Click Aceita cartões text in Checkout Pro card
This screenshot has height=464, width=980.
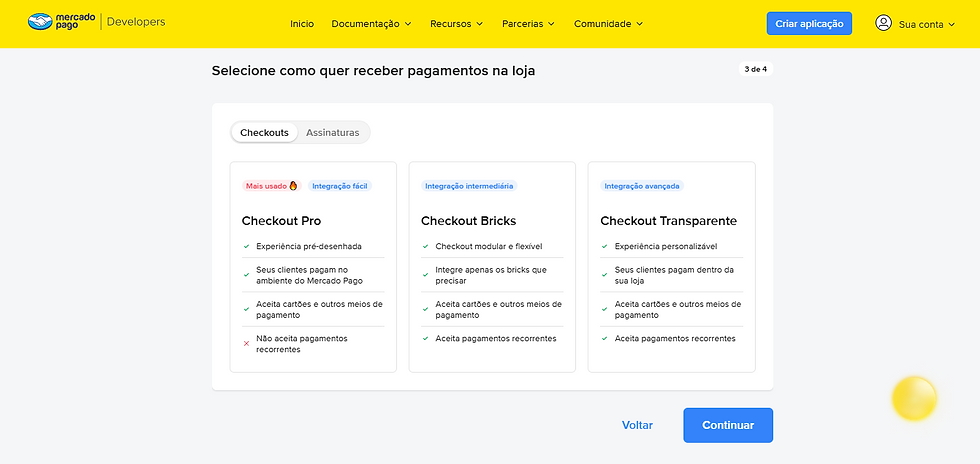(319, 310)
